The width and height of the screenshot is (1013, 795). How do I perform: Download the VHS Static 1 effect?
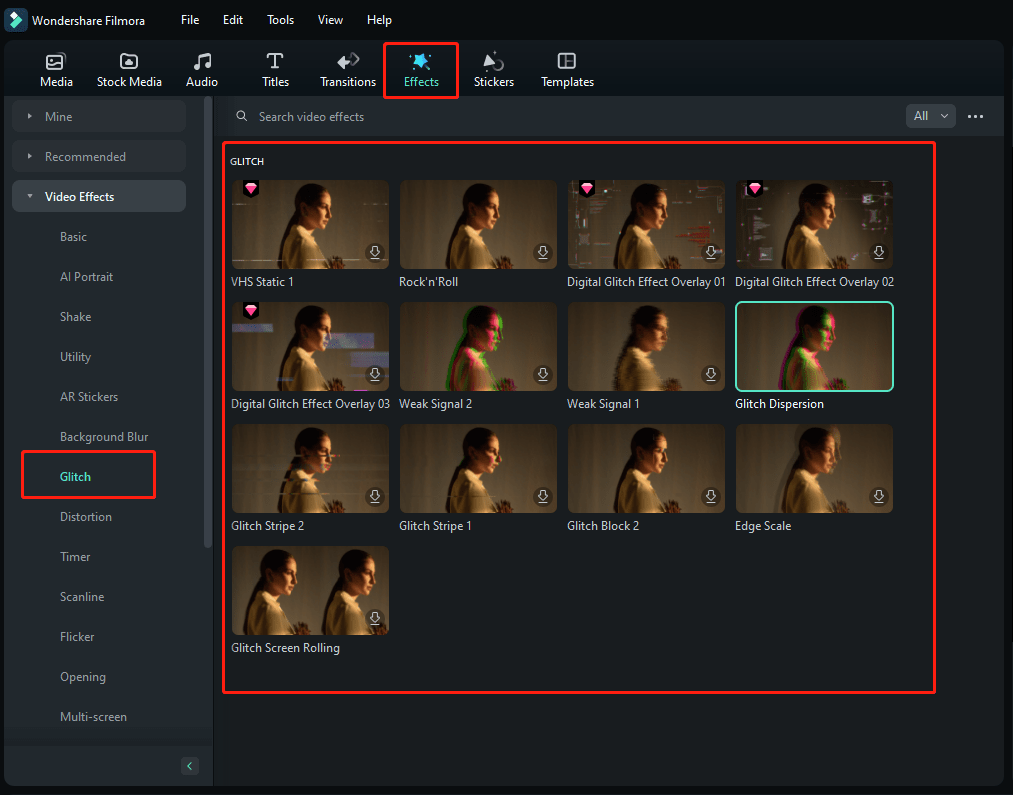tap(374, 252)
